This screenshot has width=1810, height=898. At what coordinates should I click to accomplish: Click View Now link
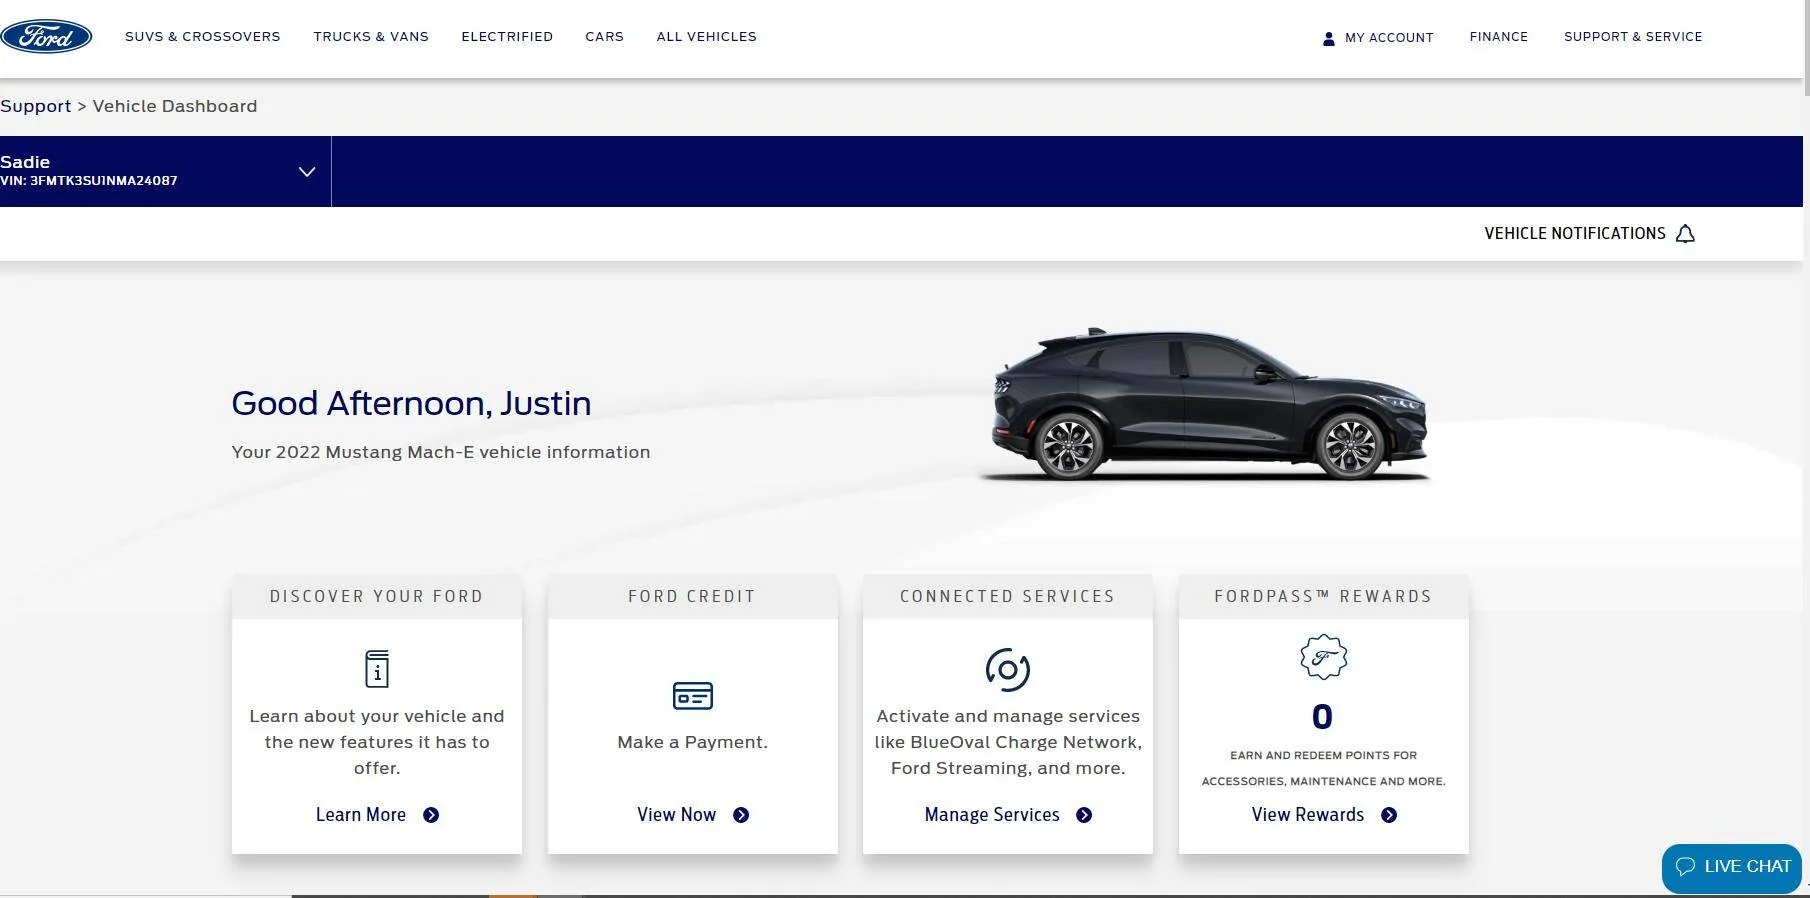pos(676,815)
